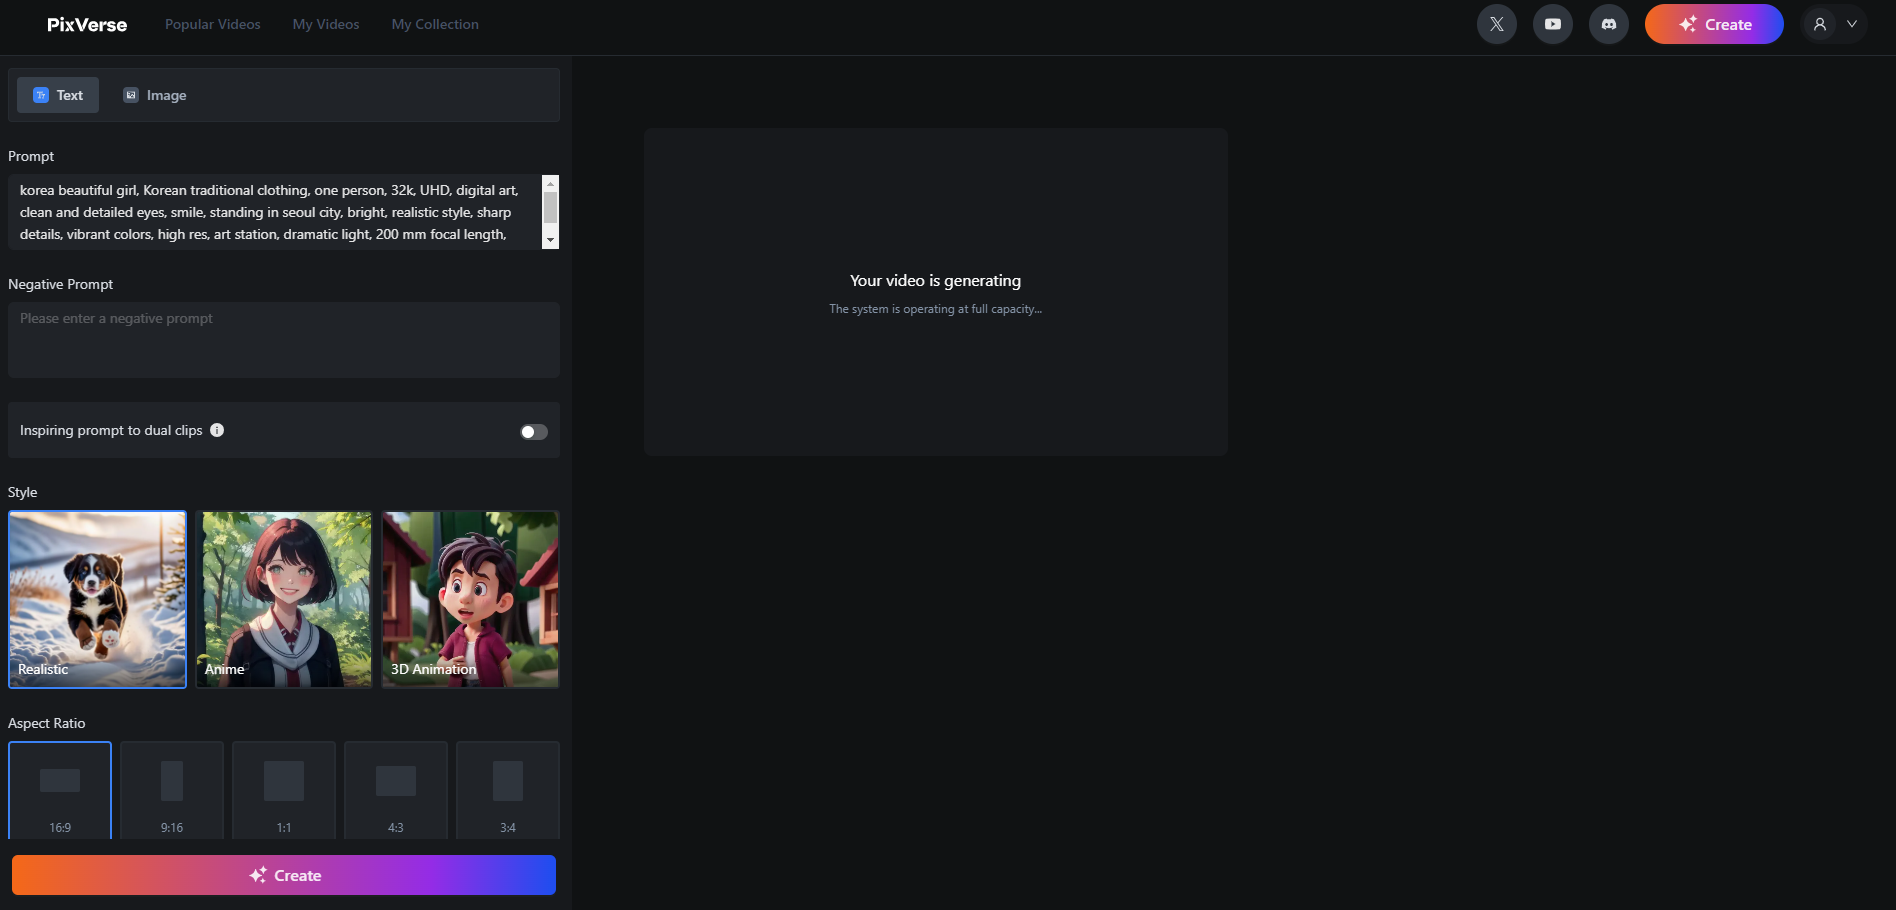
Task: Click the prompt scrollbar down arrow
Action: click(x=550, y=241)
